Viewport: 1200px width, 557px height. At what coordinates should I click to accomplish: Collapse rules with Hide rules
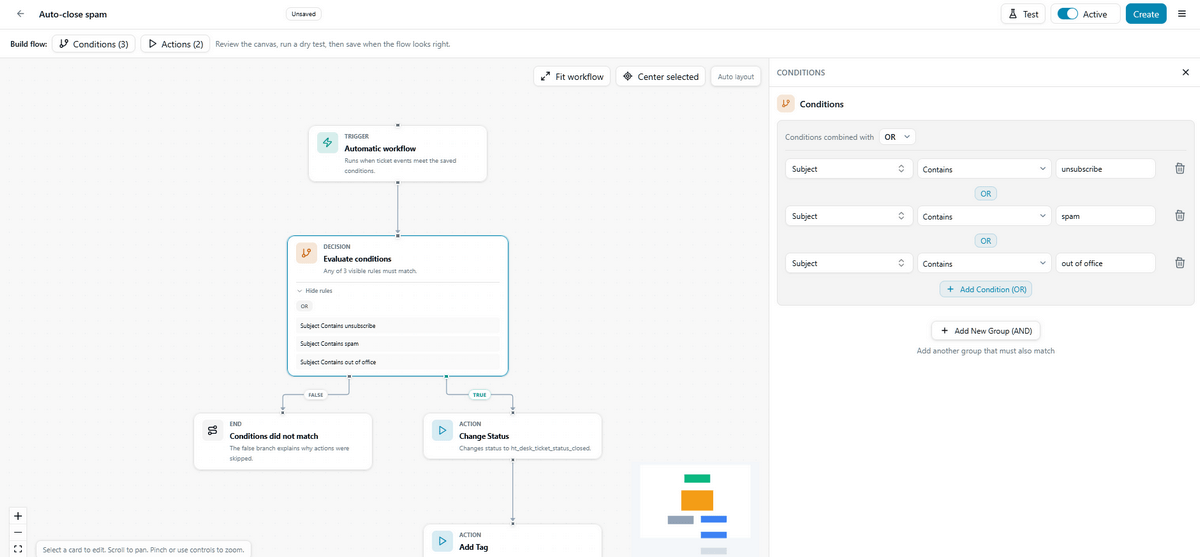(x=314, y=290)
